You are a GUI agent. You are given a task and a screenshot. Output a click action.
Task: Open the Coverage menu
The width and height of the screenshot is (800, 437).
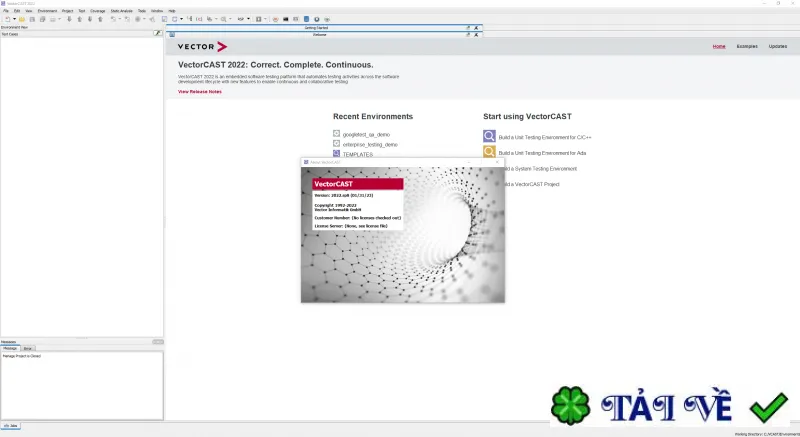tap(97, 11)
